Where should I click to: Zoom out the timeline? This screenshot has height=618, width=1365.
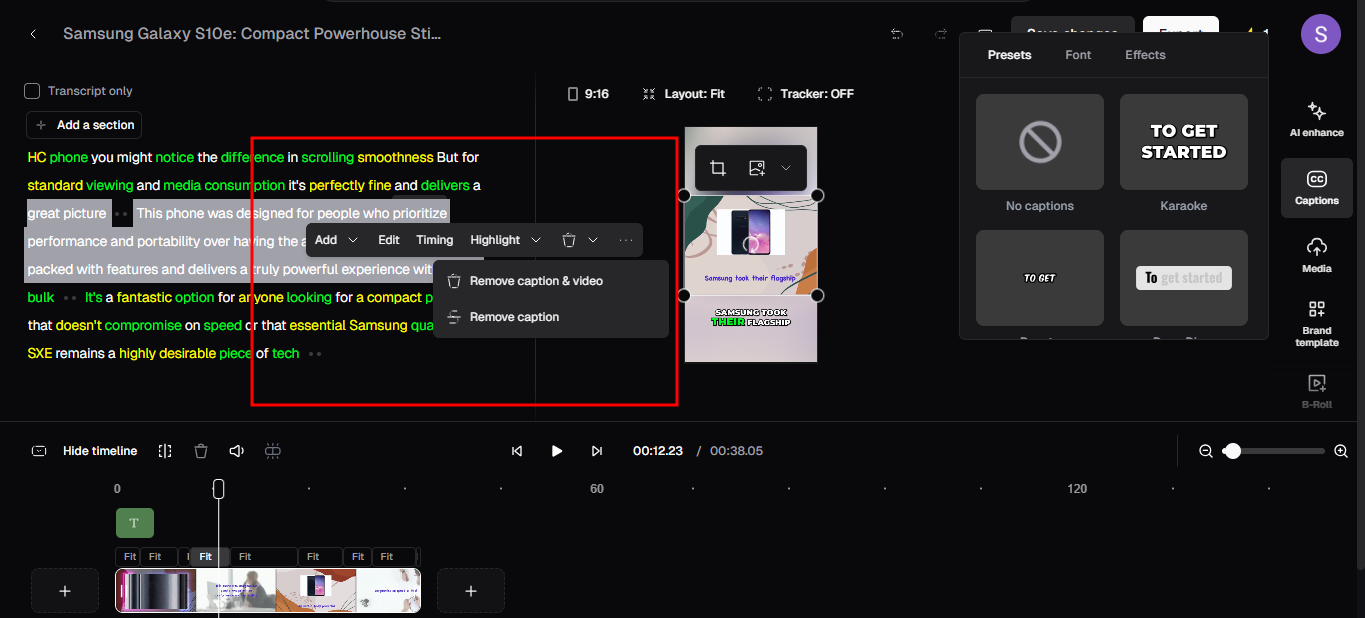pyautogui.click(x=1206, y=451)
